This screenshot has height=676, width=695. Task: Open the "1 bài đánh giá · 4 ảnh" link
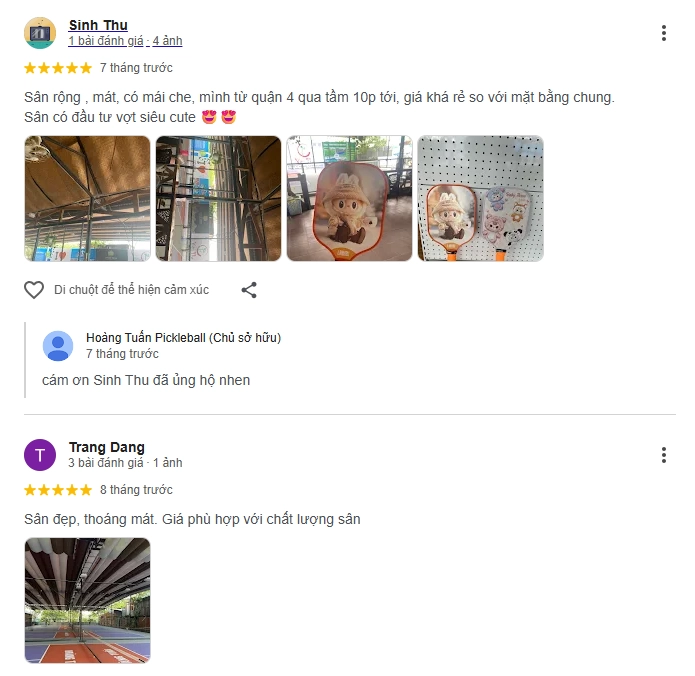[x=125, y=41]
